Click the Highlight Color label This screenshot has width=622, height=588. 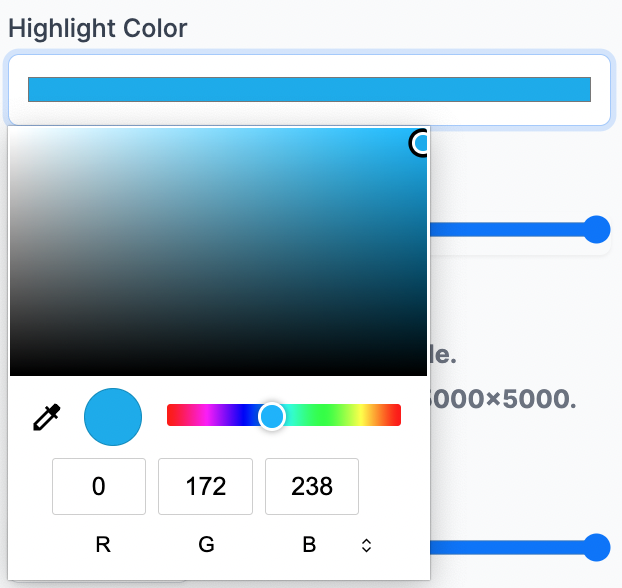pos(98,29)
